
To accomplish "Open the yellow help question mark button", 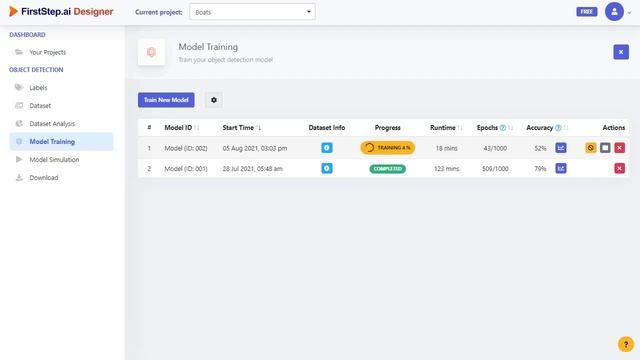I will (x=626, y=344).
